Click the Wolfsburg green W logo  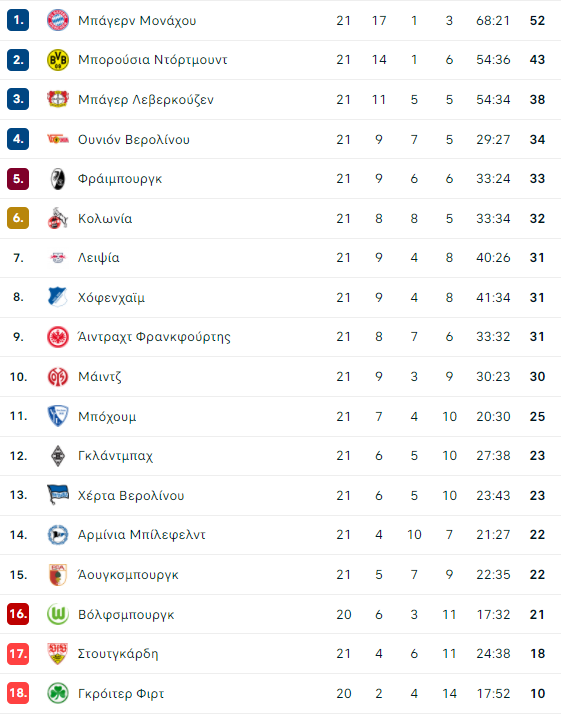click(x=58, y=614)
